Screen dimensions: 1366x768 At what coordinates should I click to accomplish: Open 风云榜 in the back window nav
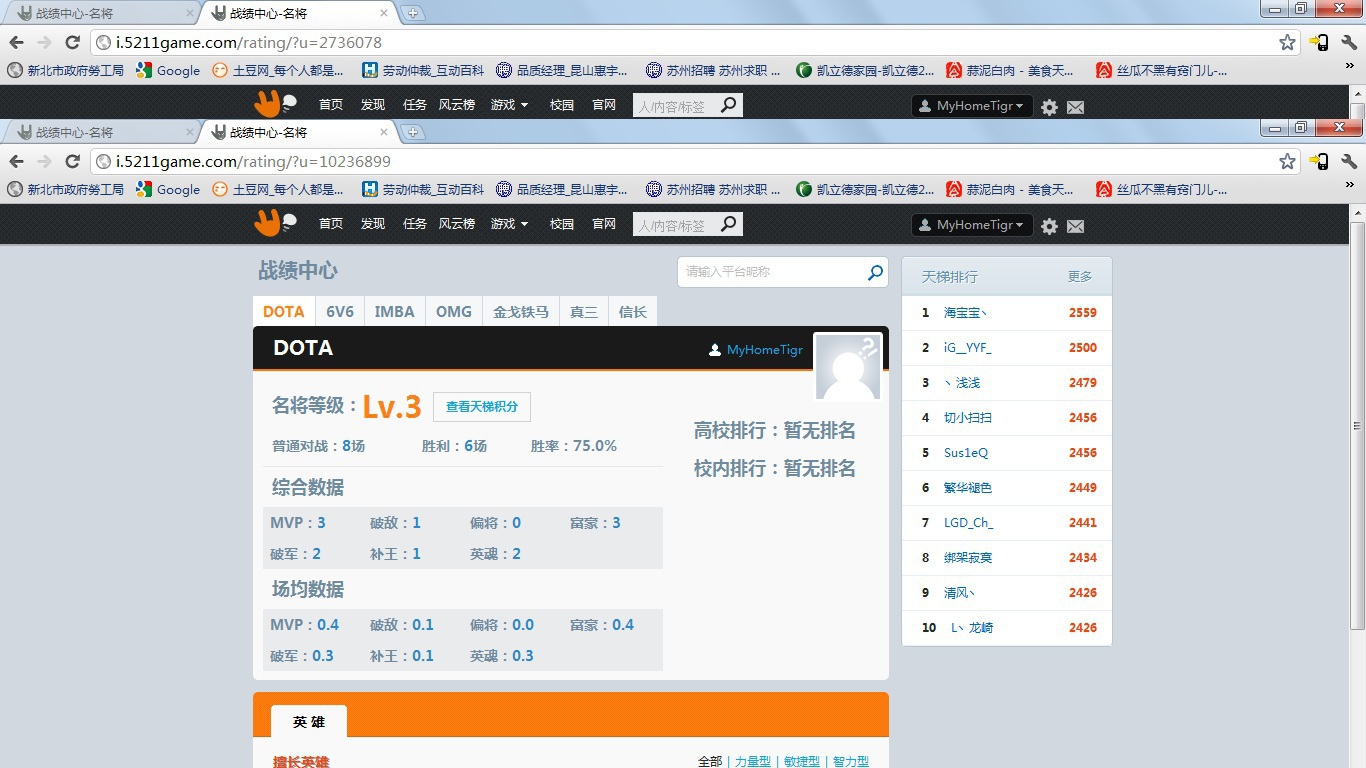(457, 105)
